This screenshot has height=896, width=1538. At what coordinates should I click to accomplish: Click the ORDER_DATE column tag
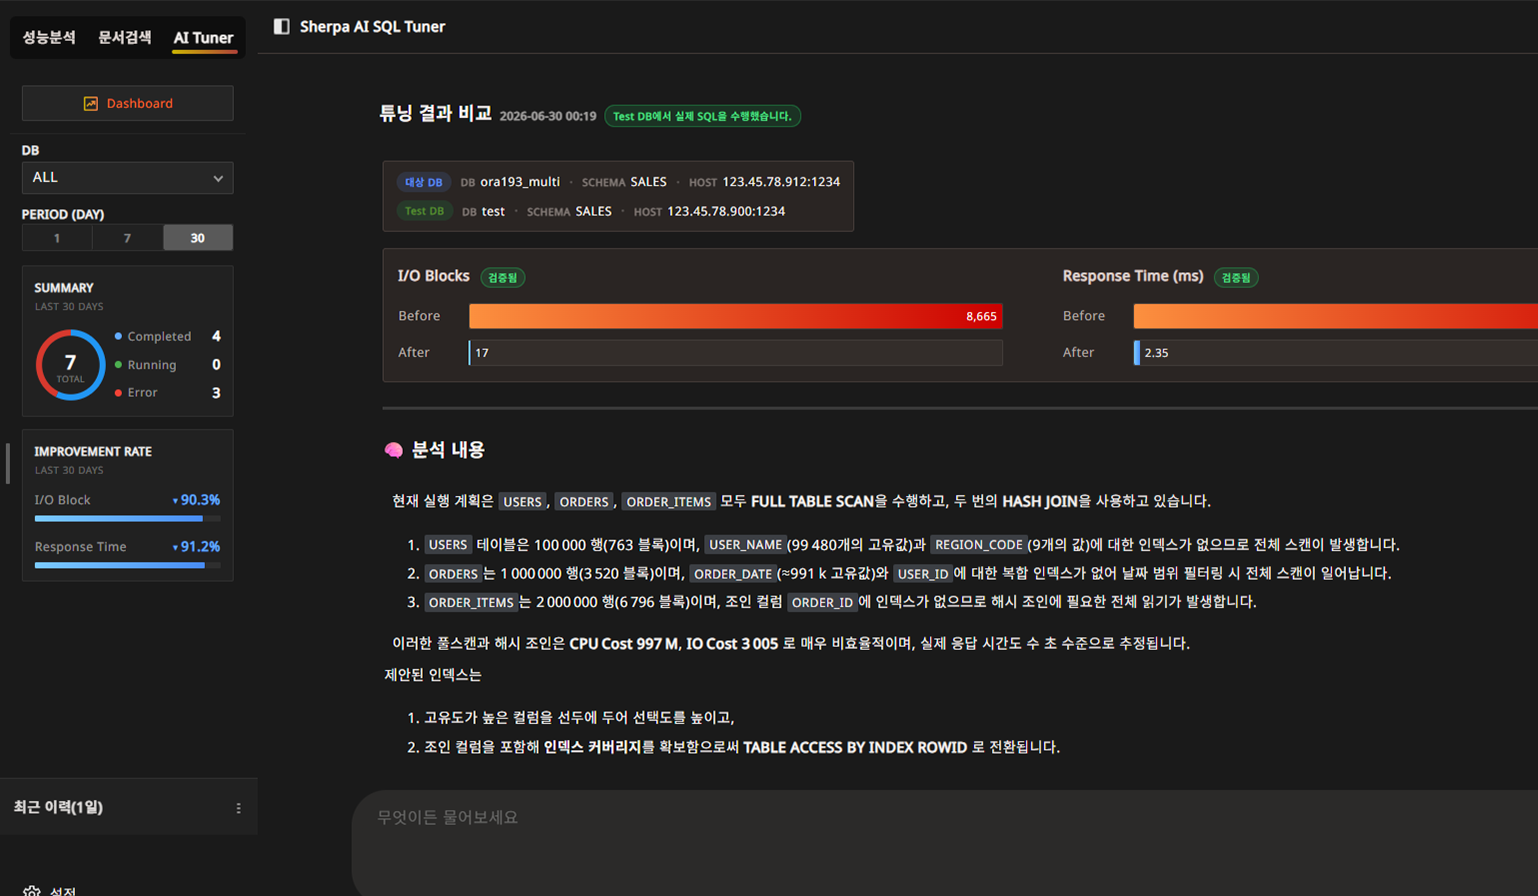pyautogui.click(x=733, y=574)
